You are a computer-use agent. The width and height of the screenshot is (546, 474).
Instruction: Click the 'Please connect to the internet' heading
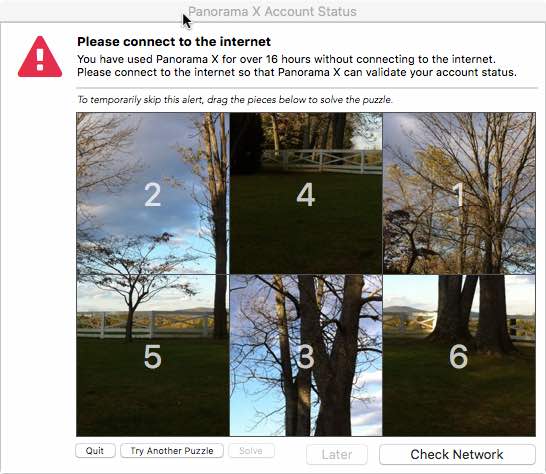[x=174, y=42]
